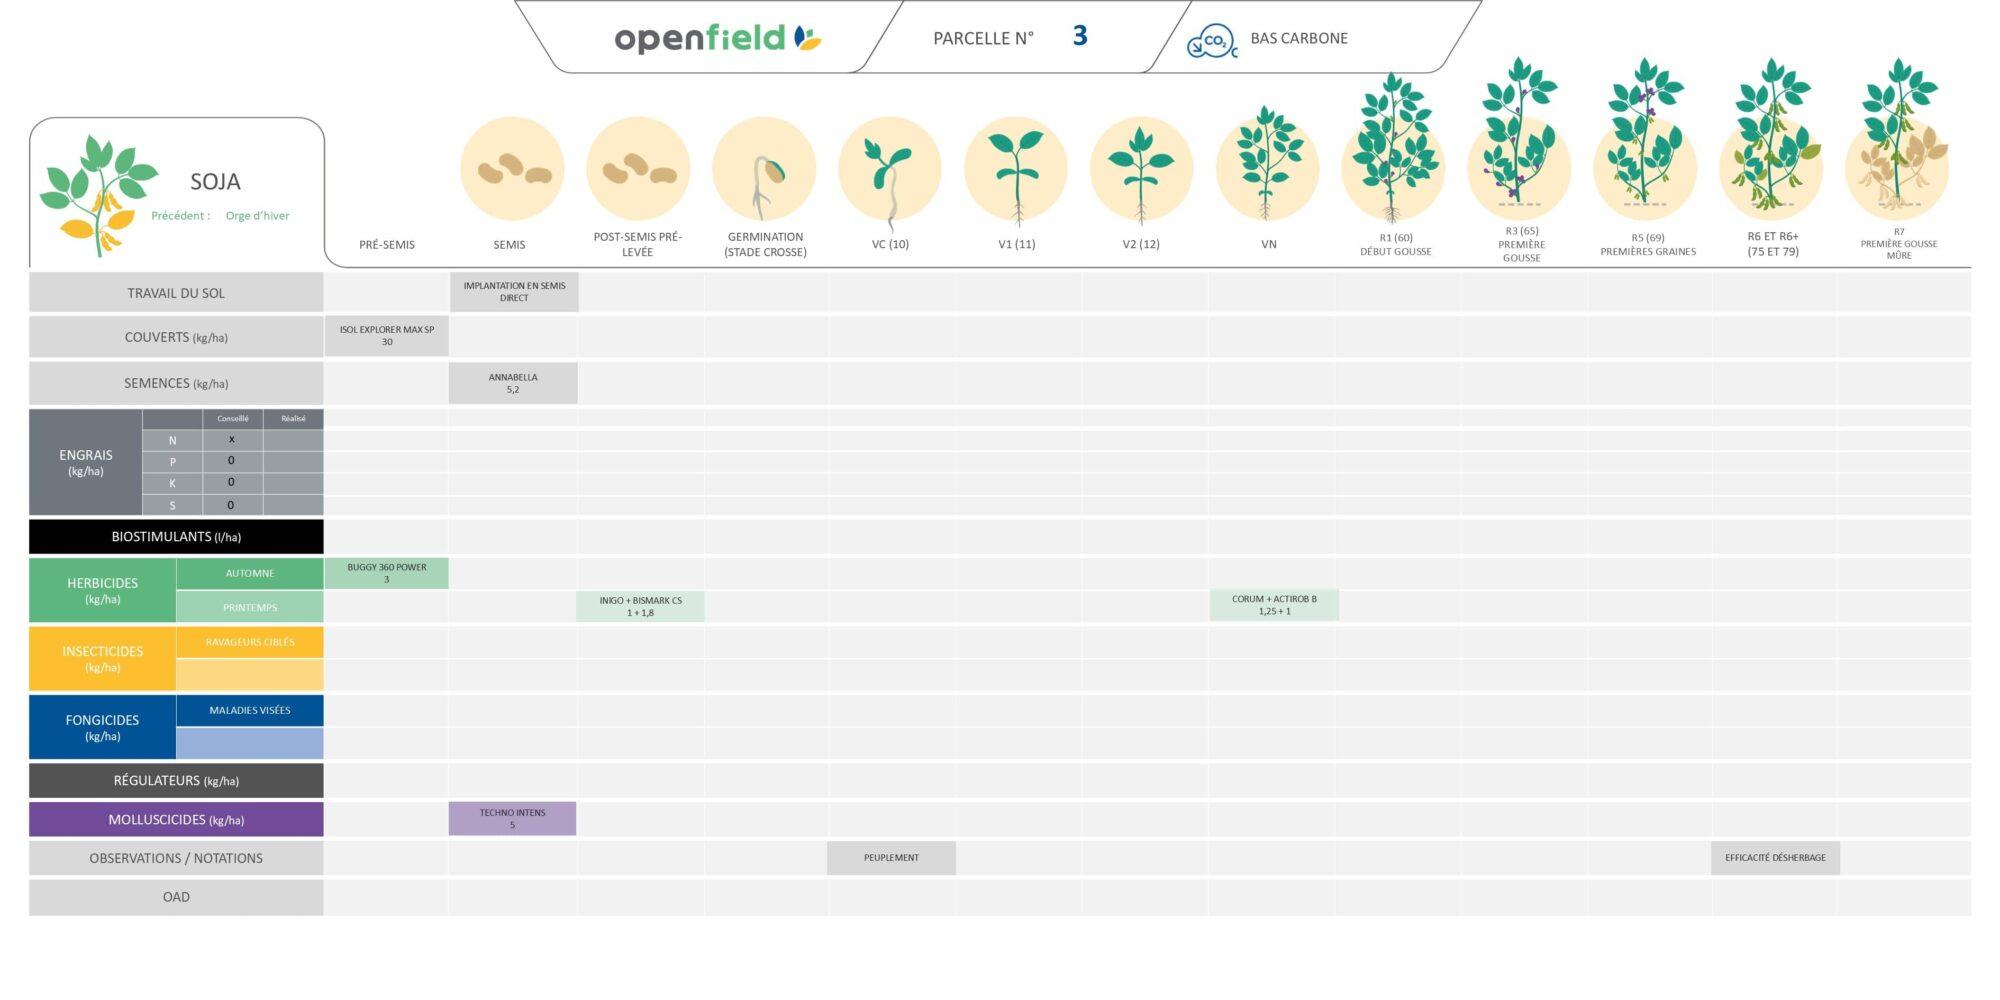Click the R1 début gousse plant icon
Screen dimensions: 2000x1000
[1394, 150]
